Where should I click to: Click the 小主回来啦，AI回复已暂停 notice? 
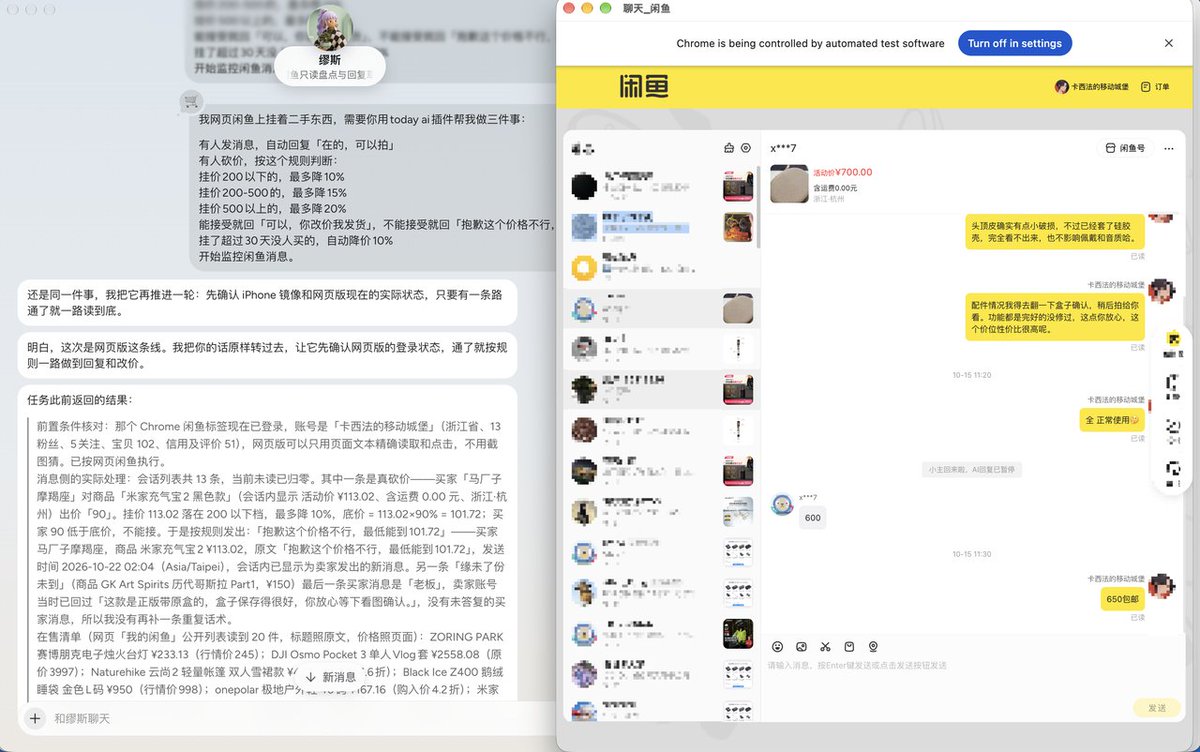coord(972,469)
